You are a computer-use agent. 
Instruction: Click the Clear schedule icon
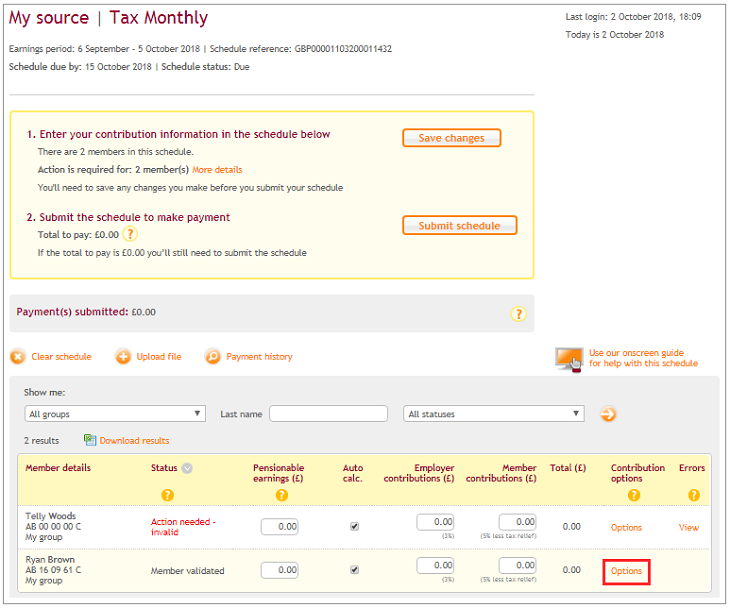pyautogui.click(x=18, y=357)
